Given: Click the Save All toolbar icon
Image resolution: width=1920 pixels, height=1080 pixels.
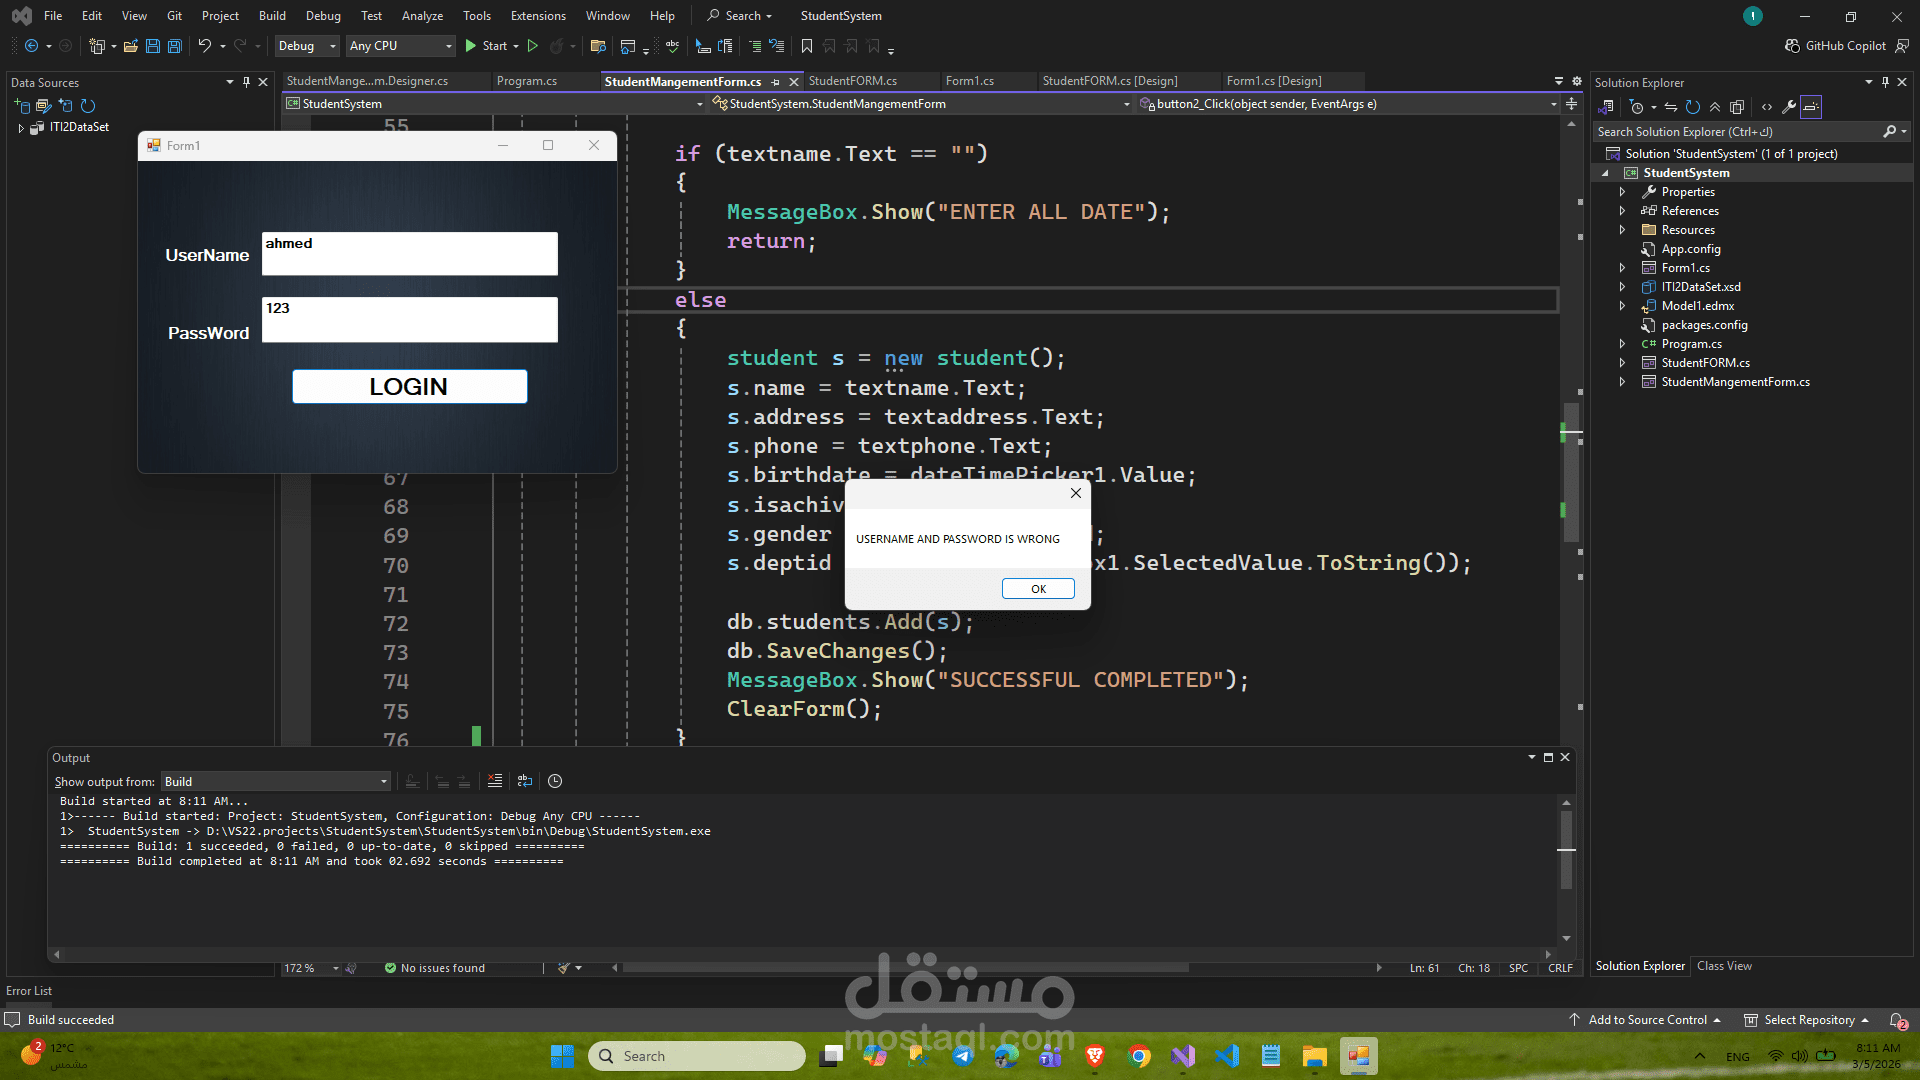Looking at the screenshot, I should pos(175,46).
